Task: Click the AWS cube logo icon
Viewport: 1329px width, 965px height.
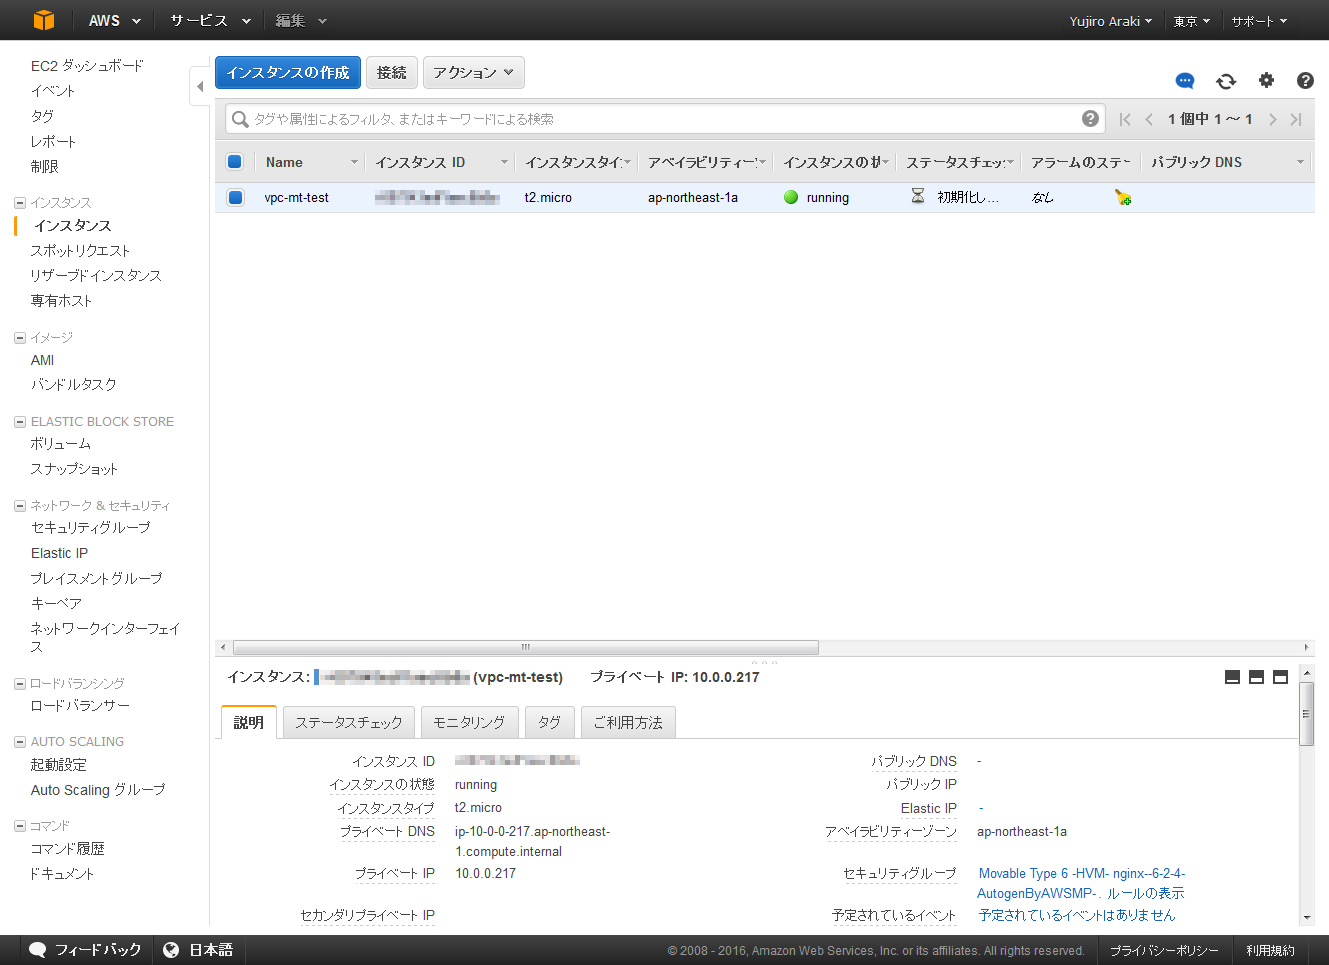Action: 43,20
